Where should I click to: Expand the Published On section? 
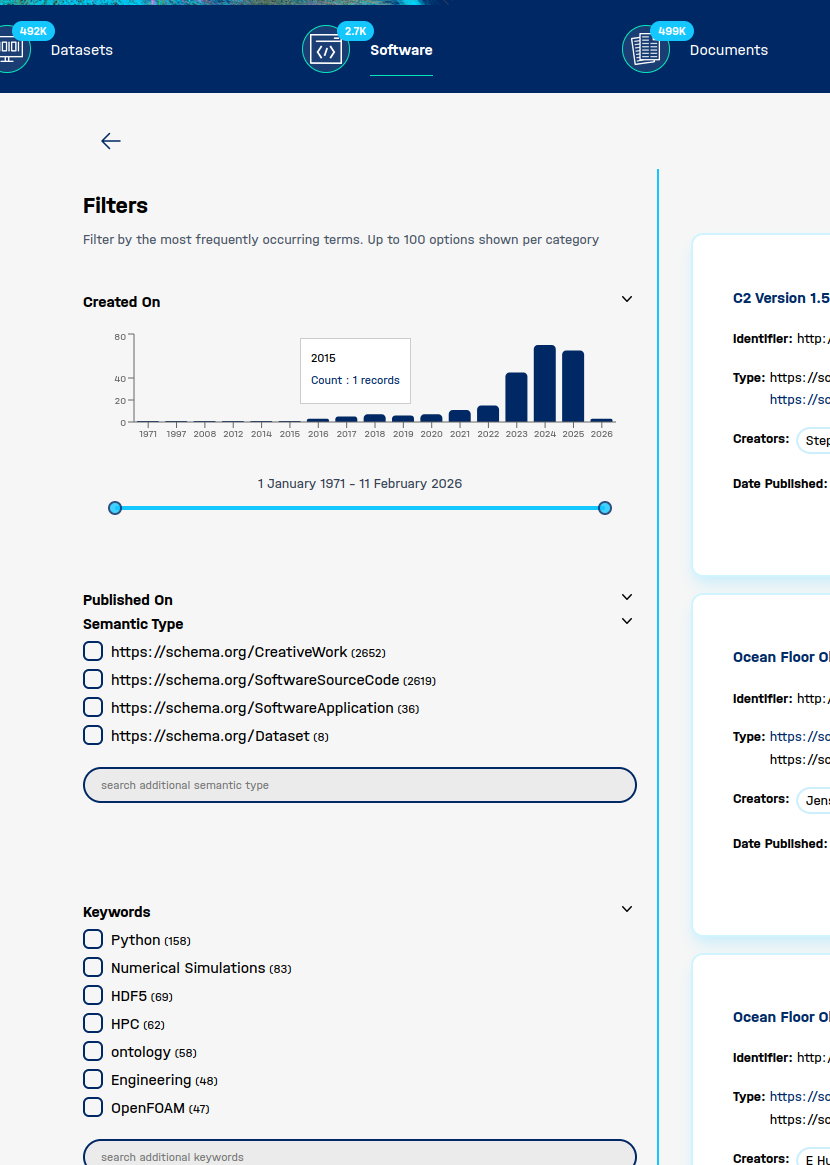pos(627,596)
